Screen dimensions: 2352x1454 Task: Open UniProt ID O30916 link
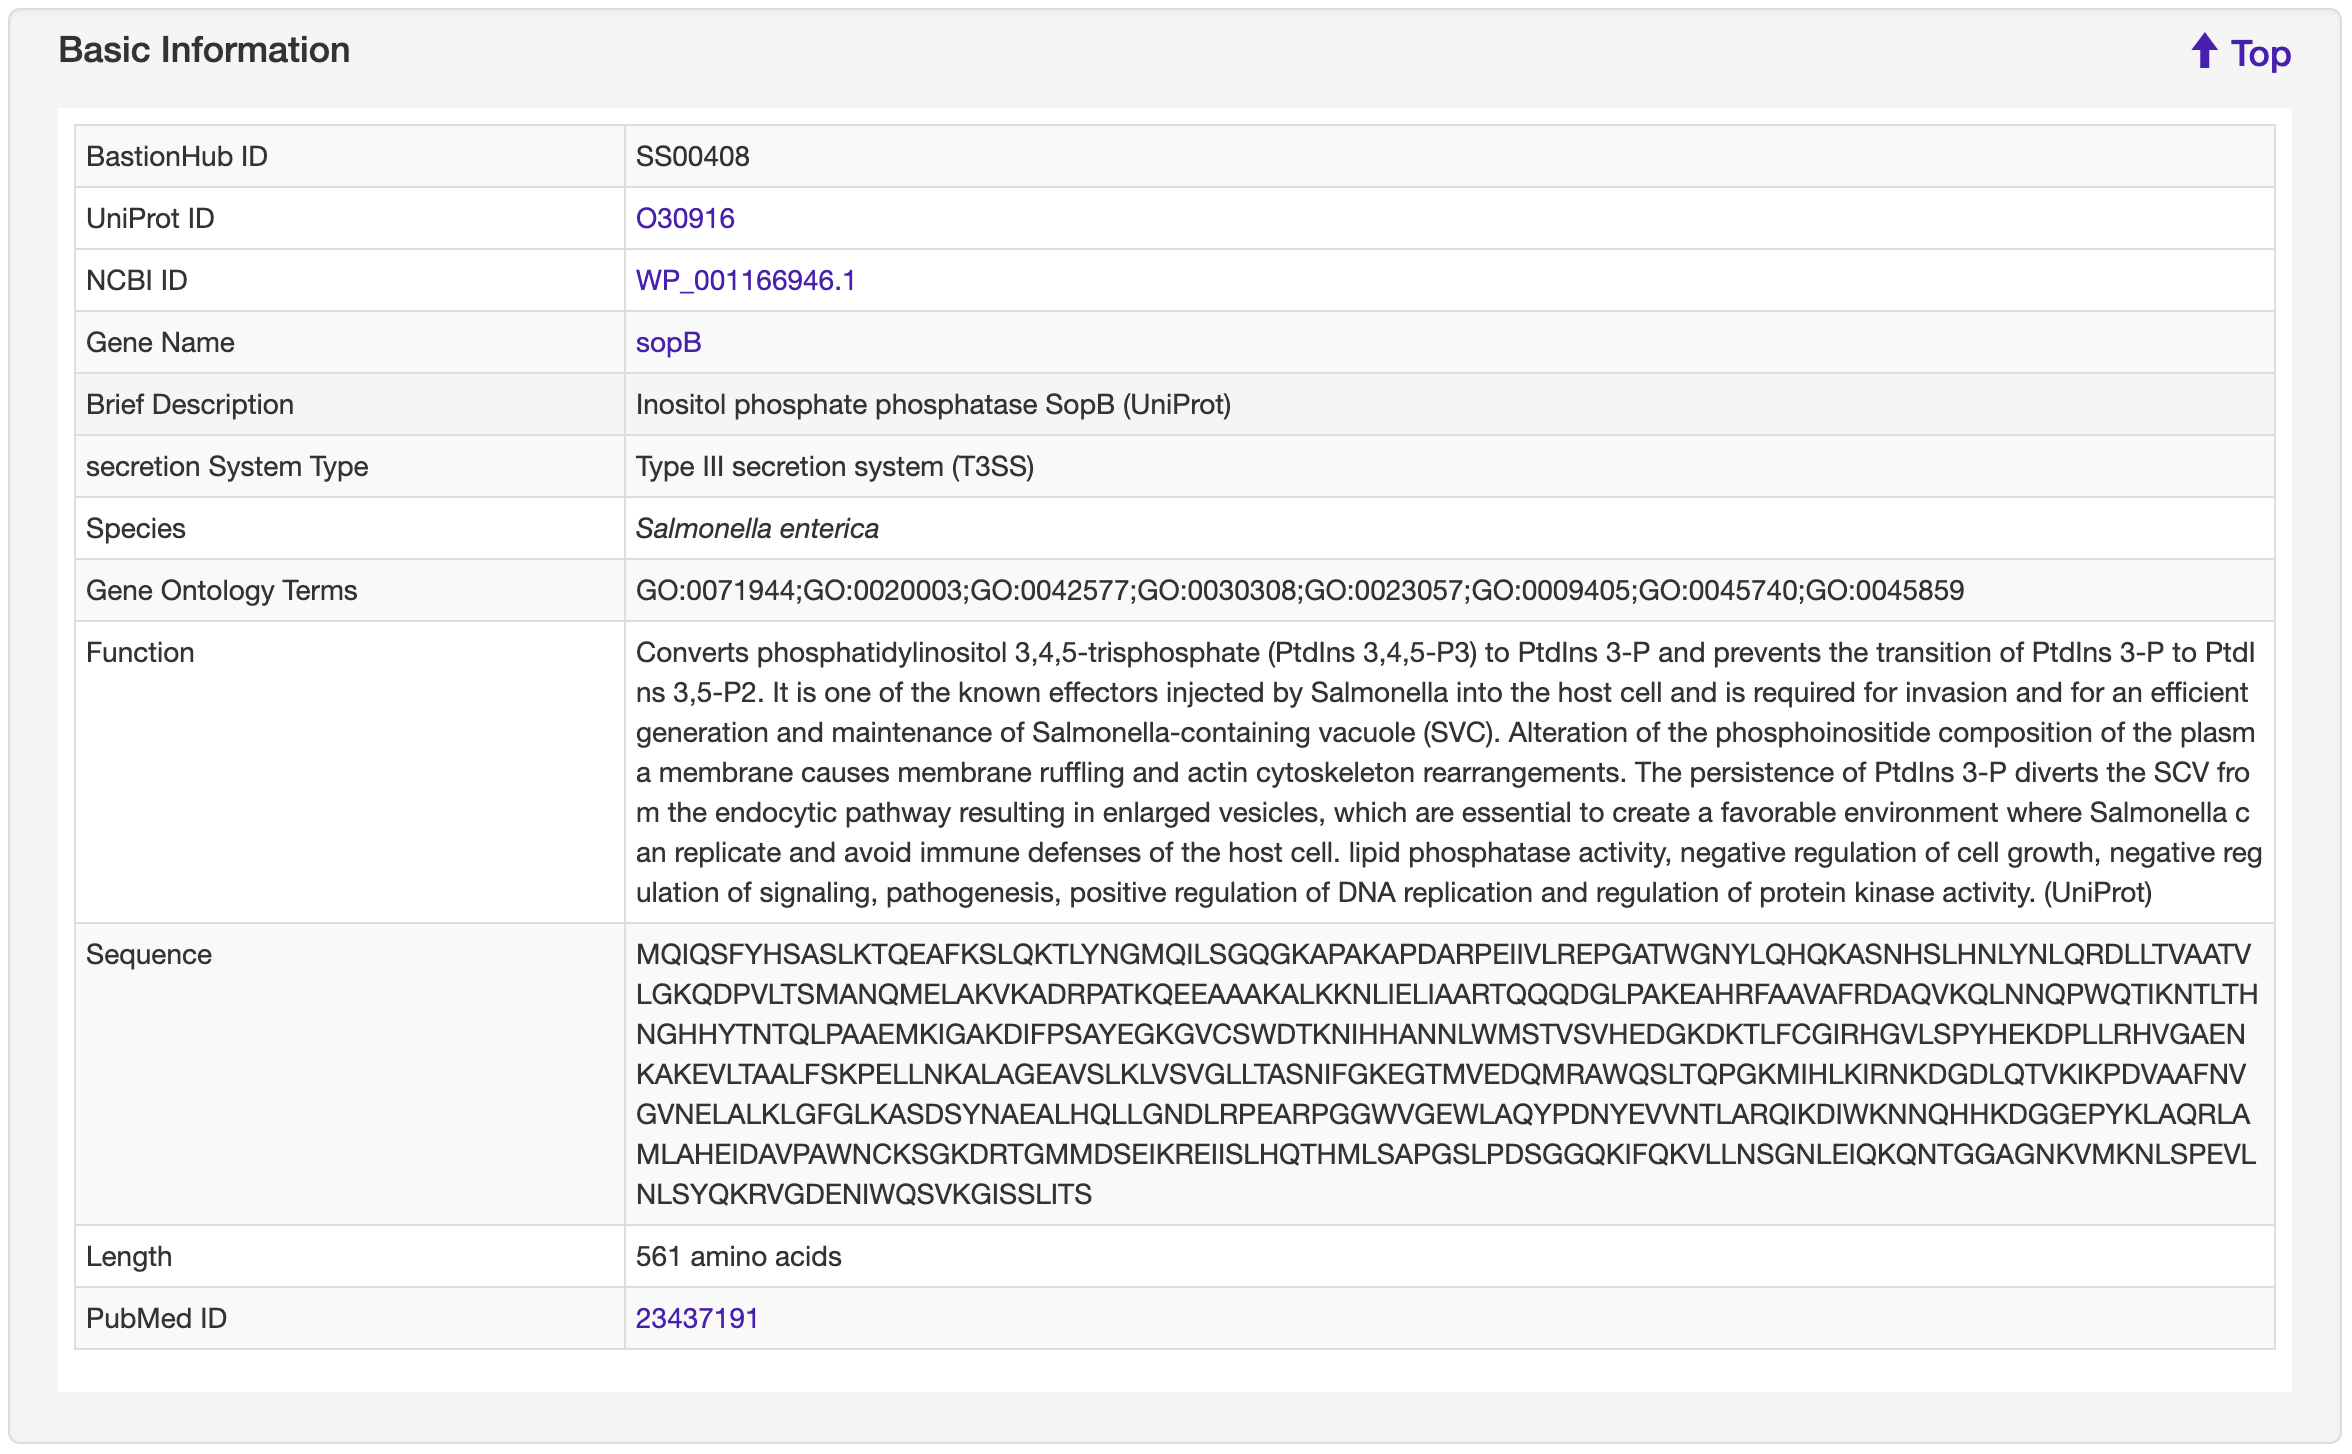(685, 218)
